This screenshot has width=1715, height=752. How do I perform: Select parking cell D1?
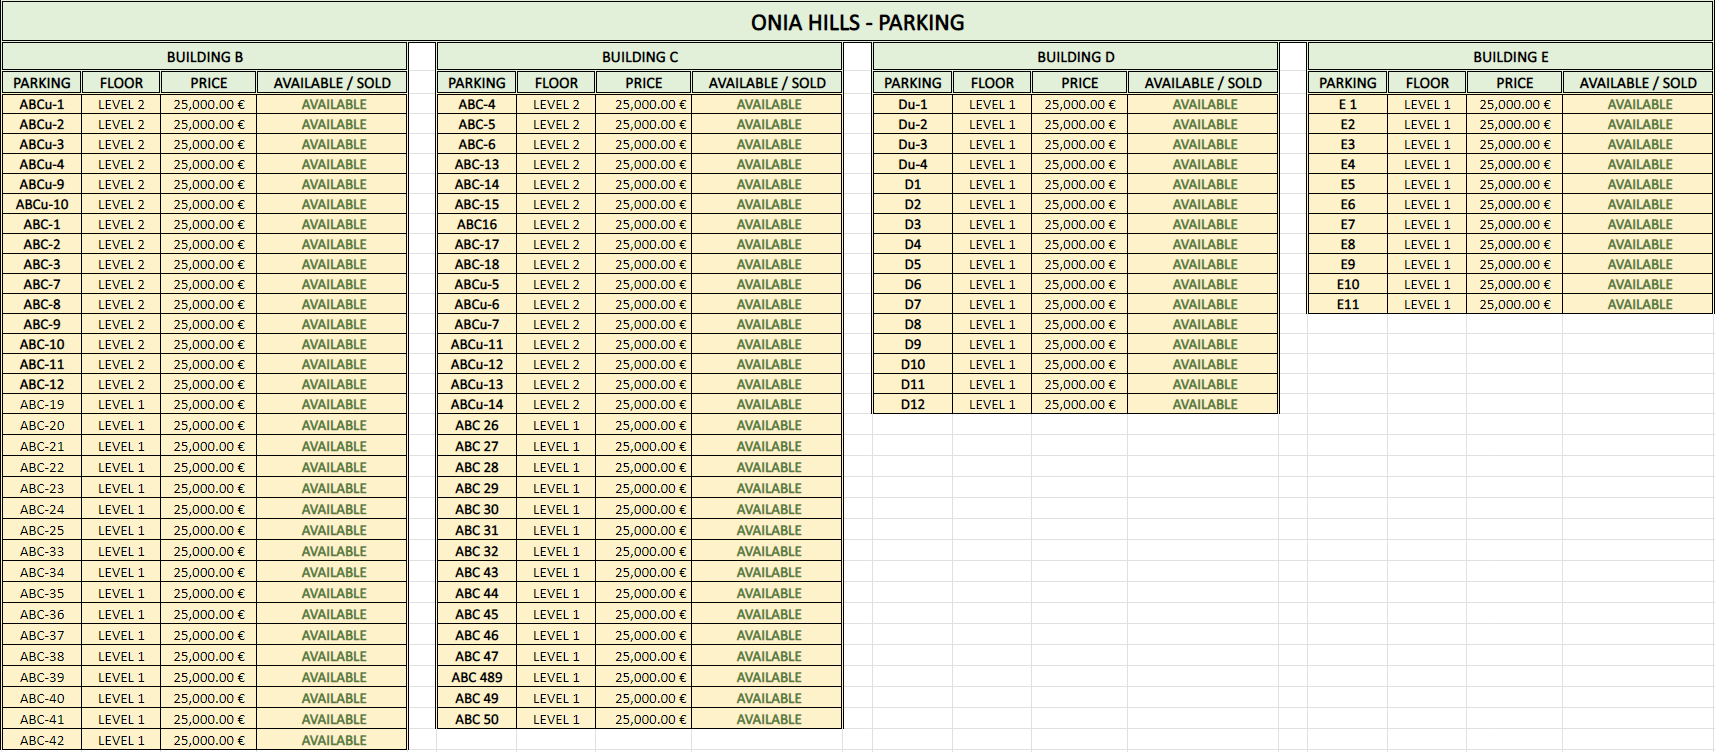[912, 184]
